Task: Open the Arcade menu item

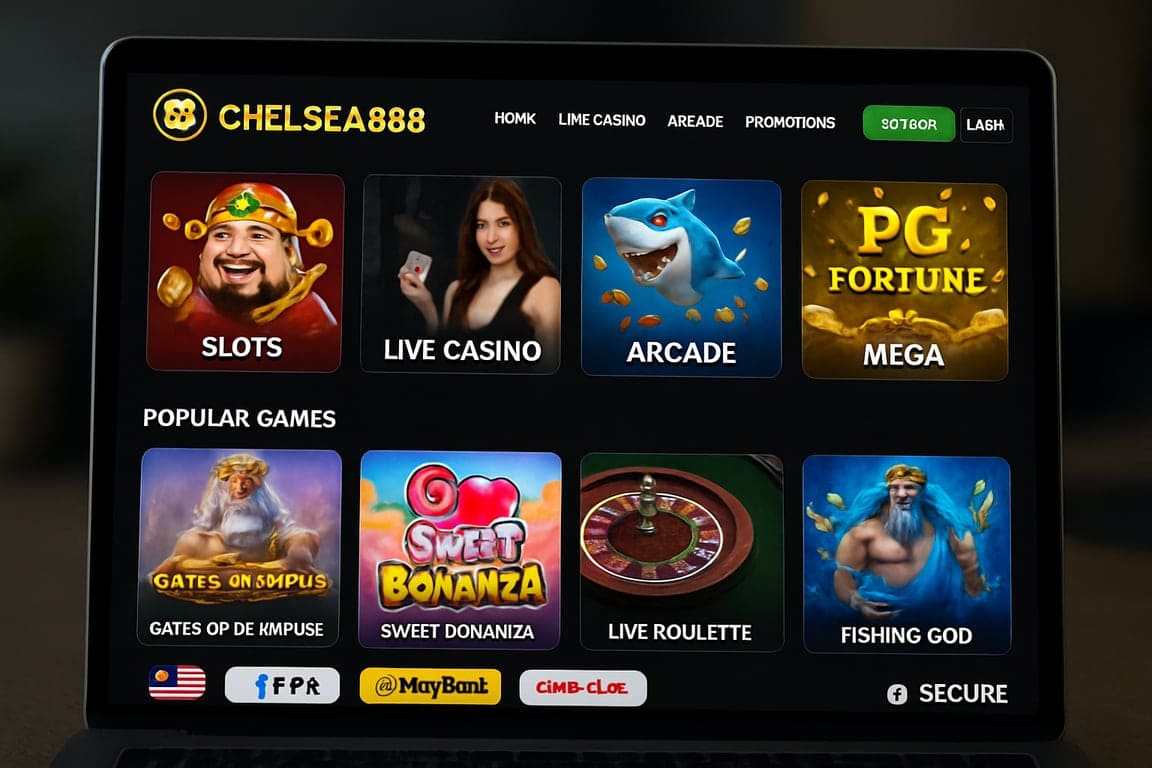Action: 695,121
